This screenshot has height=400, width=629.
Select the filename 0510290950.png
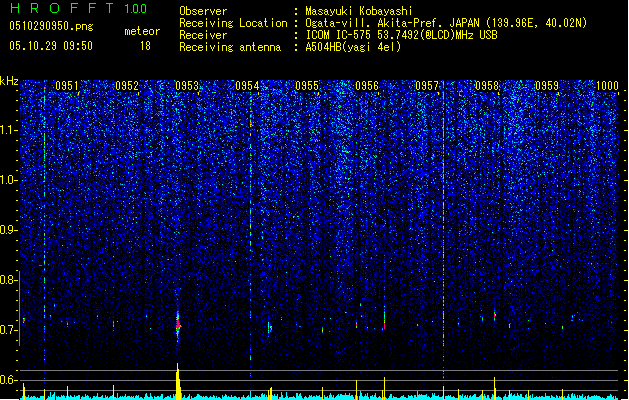pyautogui.click(x=51, y=26)
